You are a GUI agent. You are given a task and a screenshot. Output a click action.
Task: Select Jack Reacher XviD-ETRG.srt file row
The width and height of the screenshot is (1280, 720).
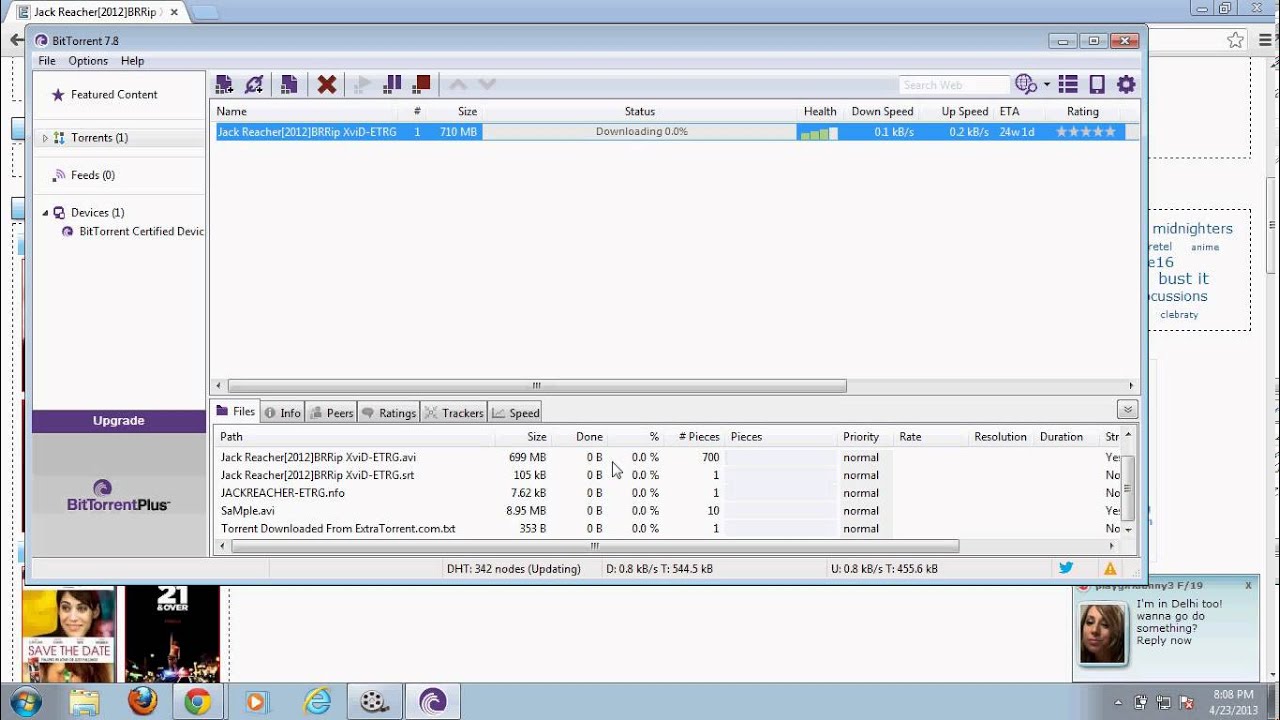[x=666, y=475]
